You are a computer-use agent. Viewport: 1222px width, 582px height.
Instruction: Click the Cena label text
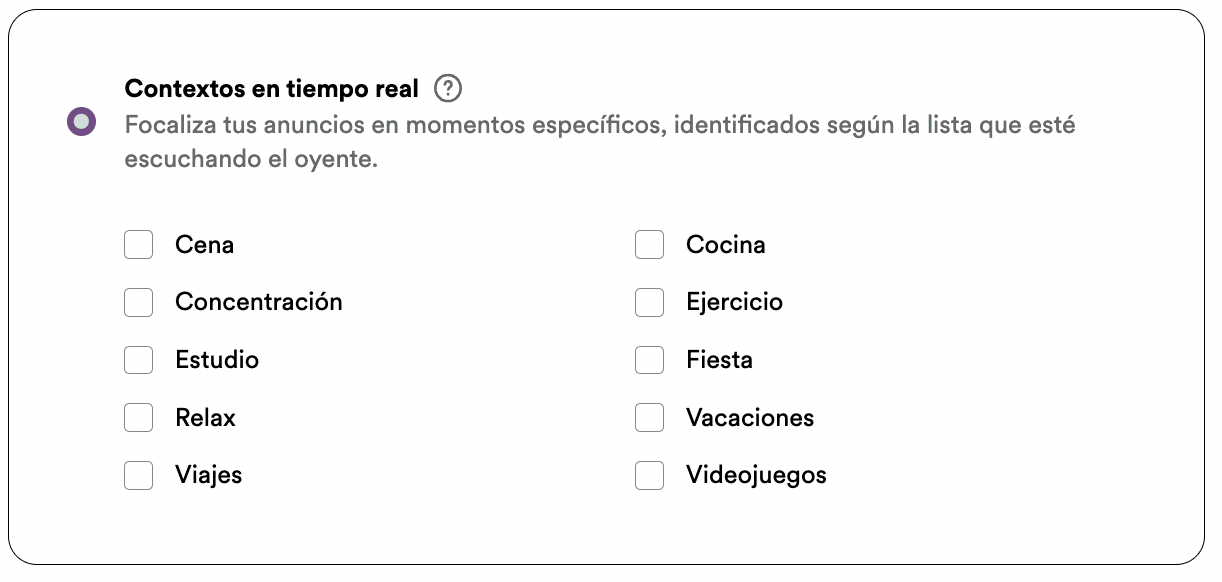pos(204,244)
